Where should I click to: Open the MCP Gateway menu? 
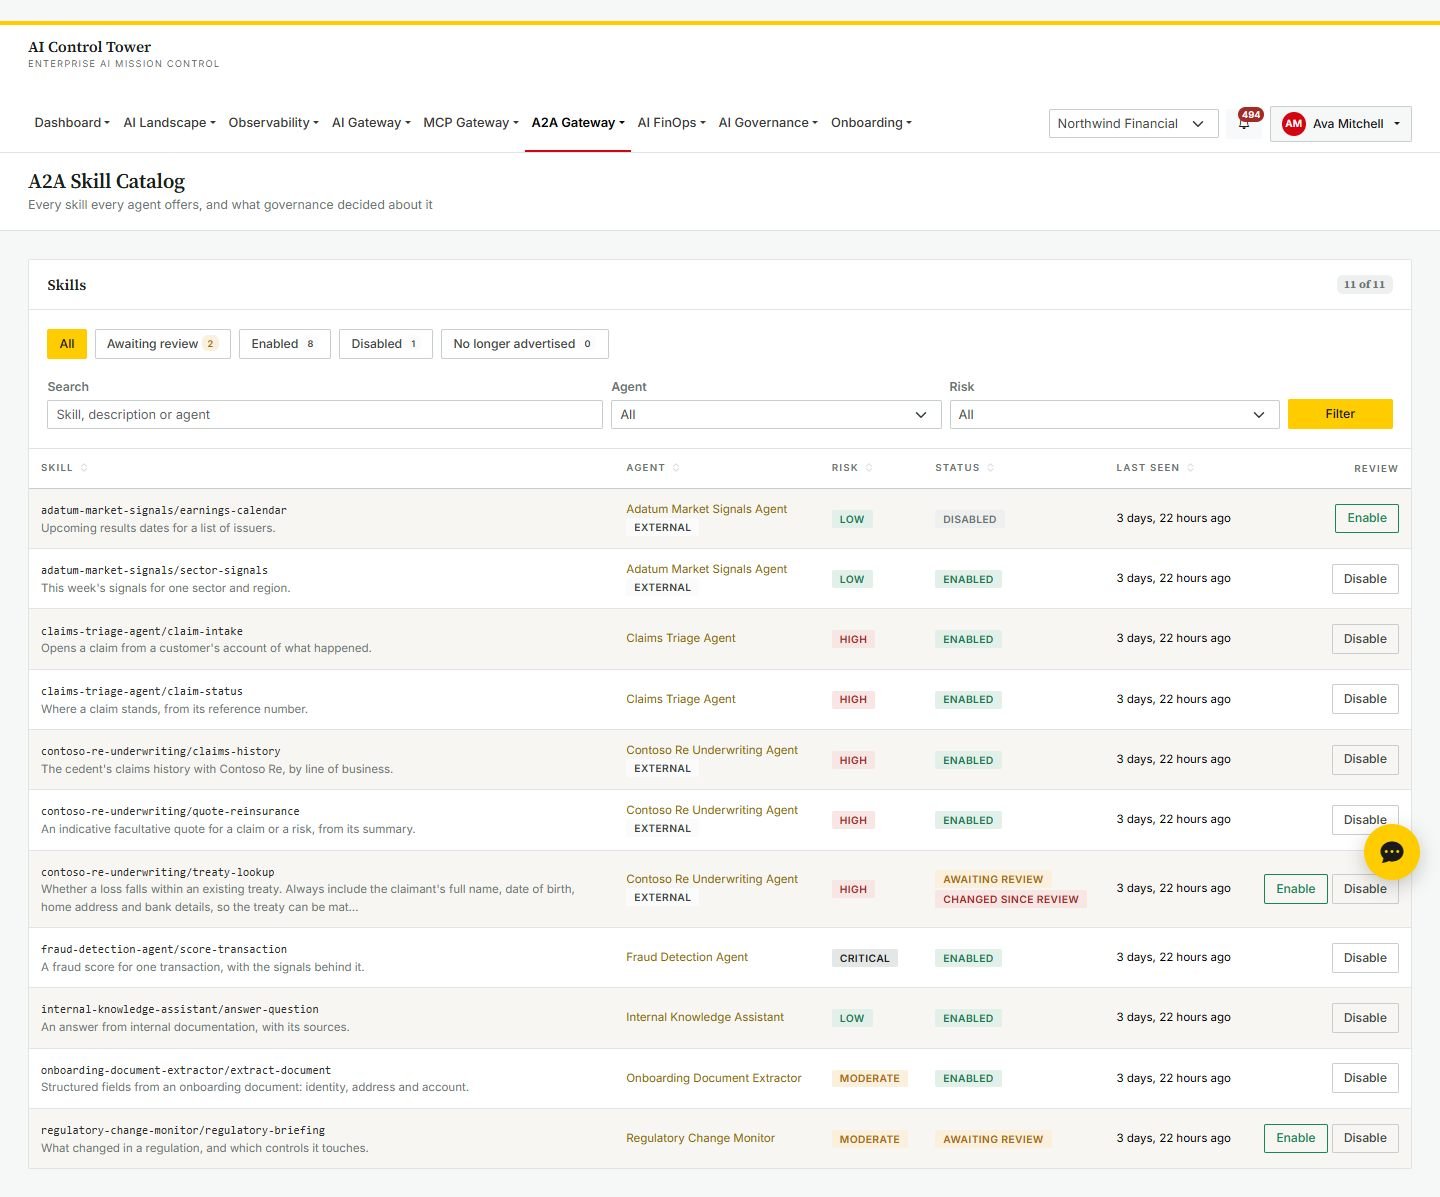[x=471, y=123]
